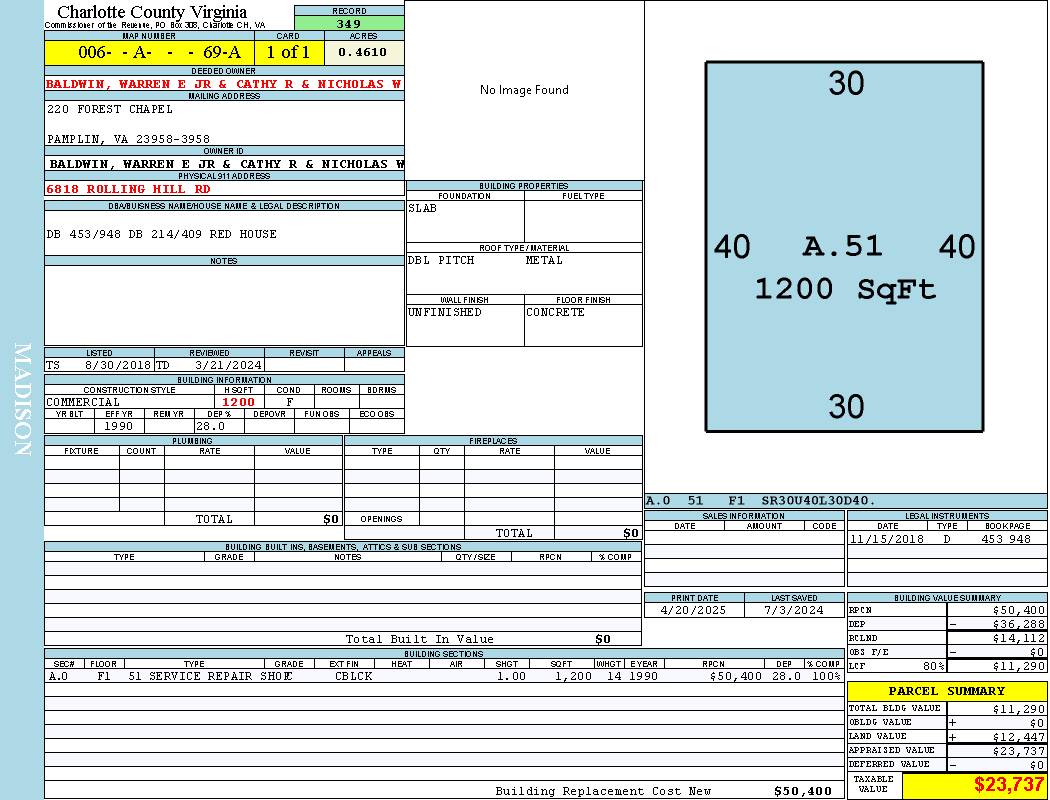Click the reviewed date 3/21/2024
The width and height of the screenshot is (1050, 800).
[205, 365]
